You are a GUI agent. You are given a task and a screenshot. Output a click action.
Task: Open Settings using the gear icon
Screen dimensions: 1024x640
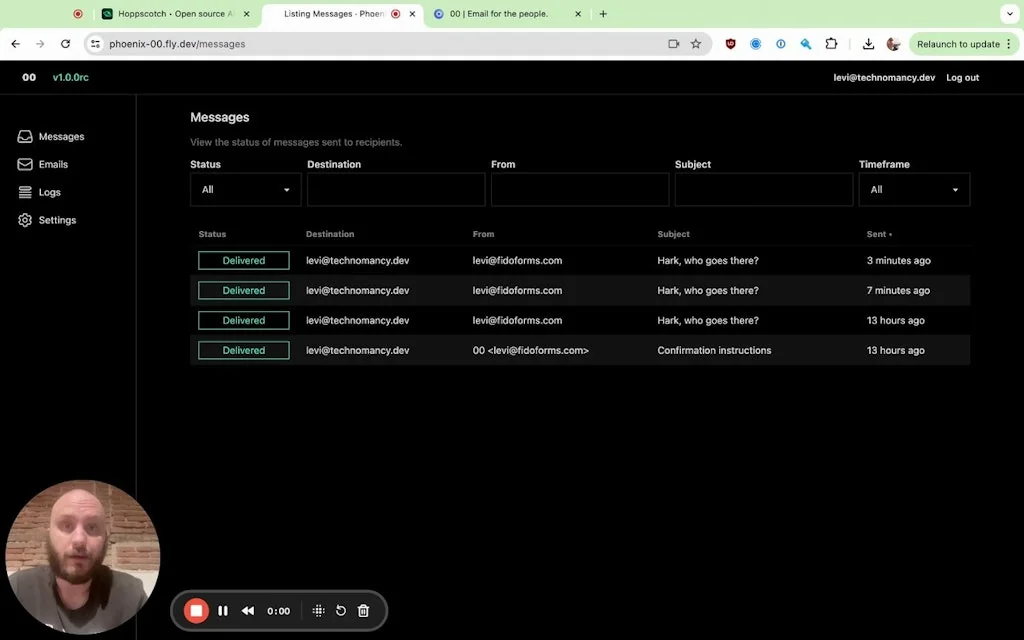[x=25, y=220]
